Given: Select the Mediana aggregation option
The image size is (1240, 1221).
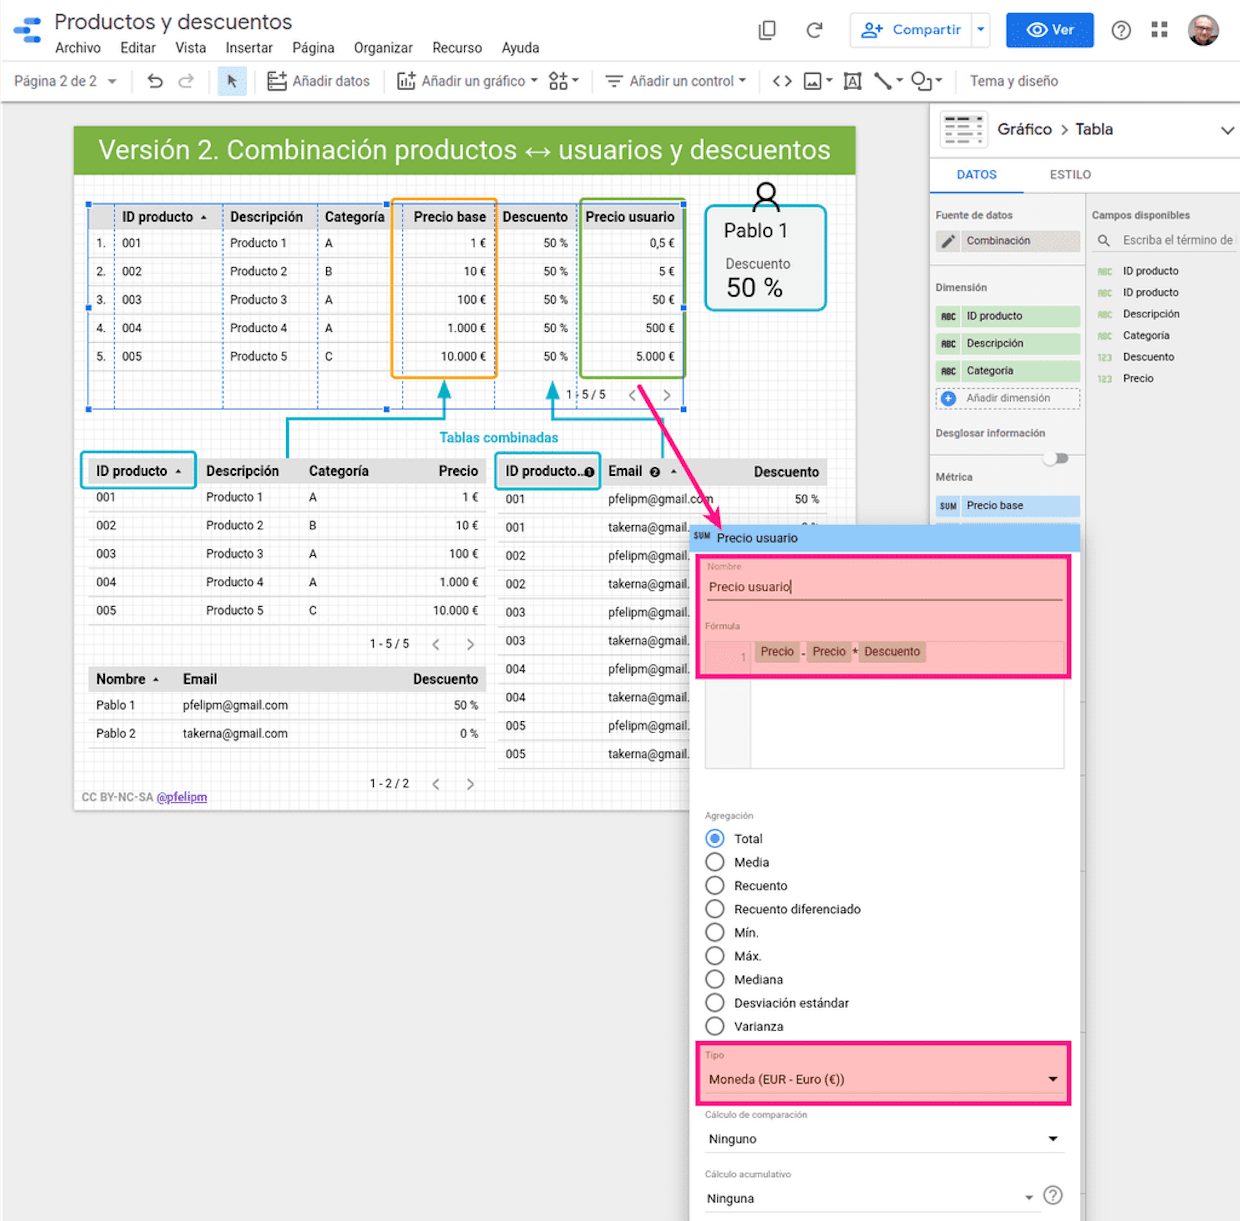Looking at the screenshot, I should (715, 979).
